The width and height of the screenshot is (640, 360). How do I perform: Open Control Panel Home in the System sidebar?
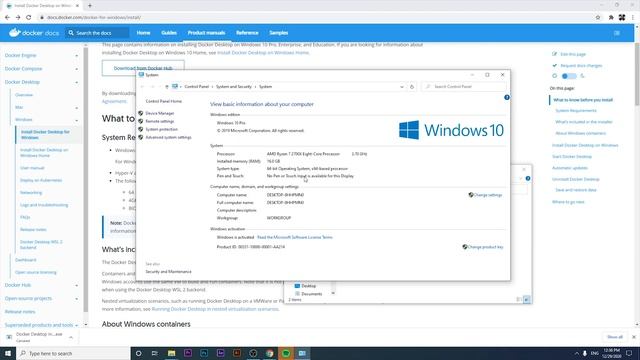164,101
